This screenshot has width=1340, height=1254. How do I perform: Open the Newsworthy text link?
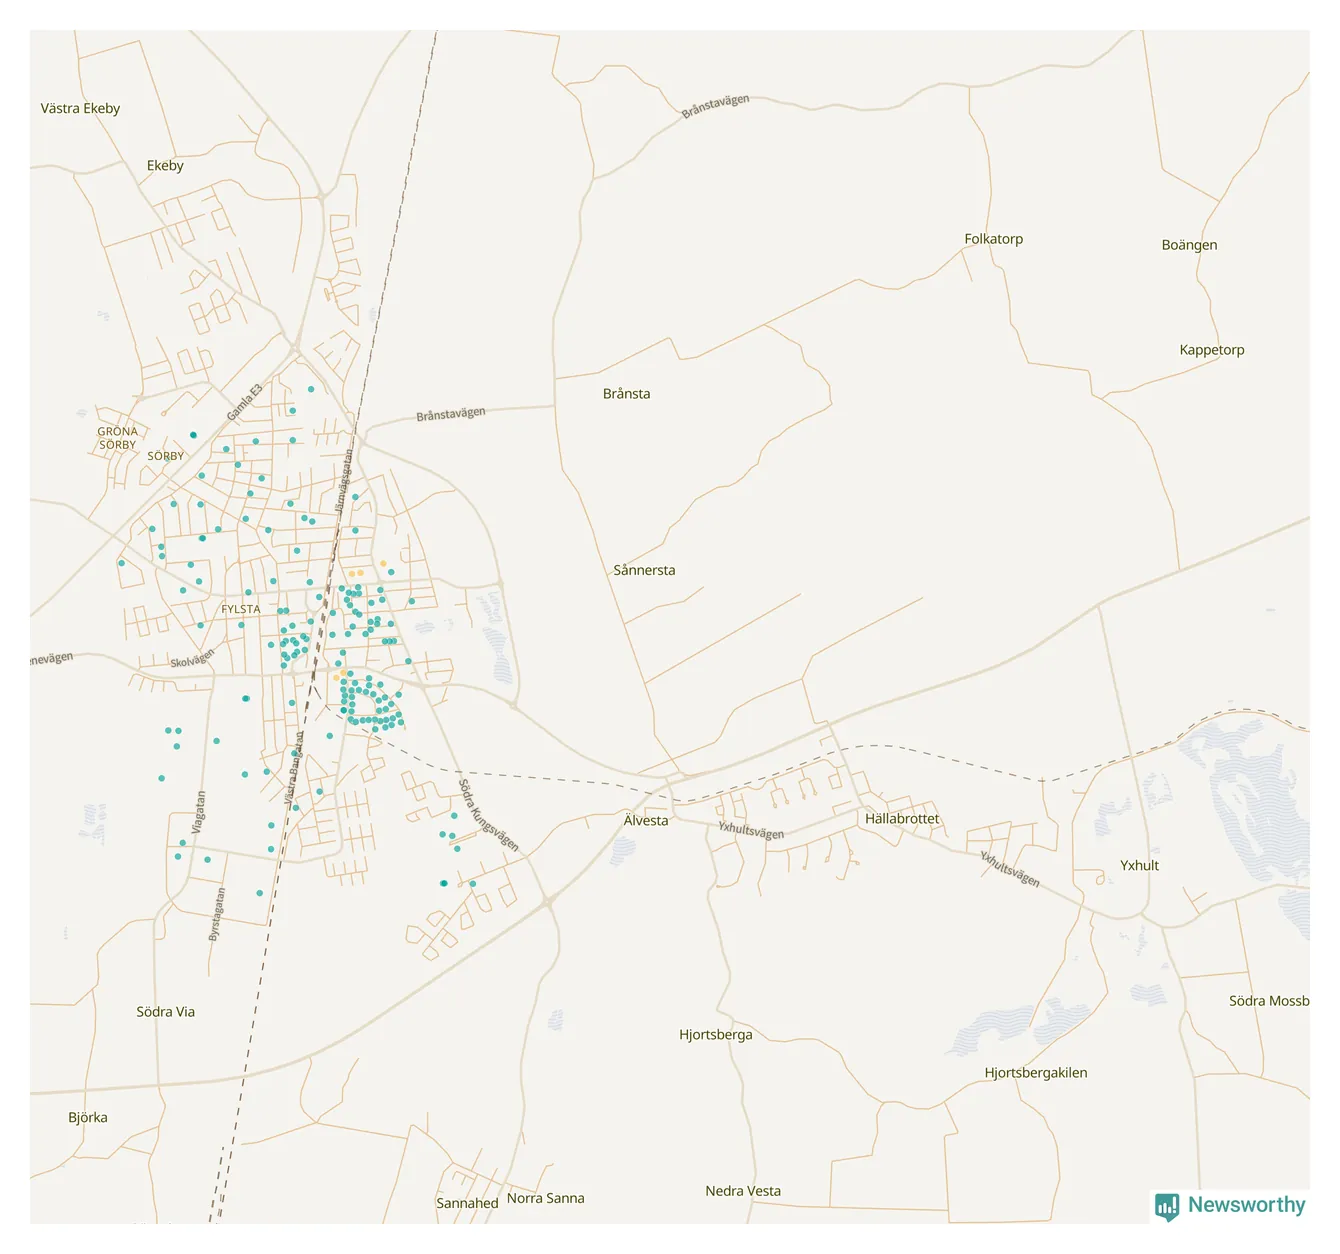1246,1205
